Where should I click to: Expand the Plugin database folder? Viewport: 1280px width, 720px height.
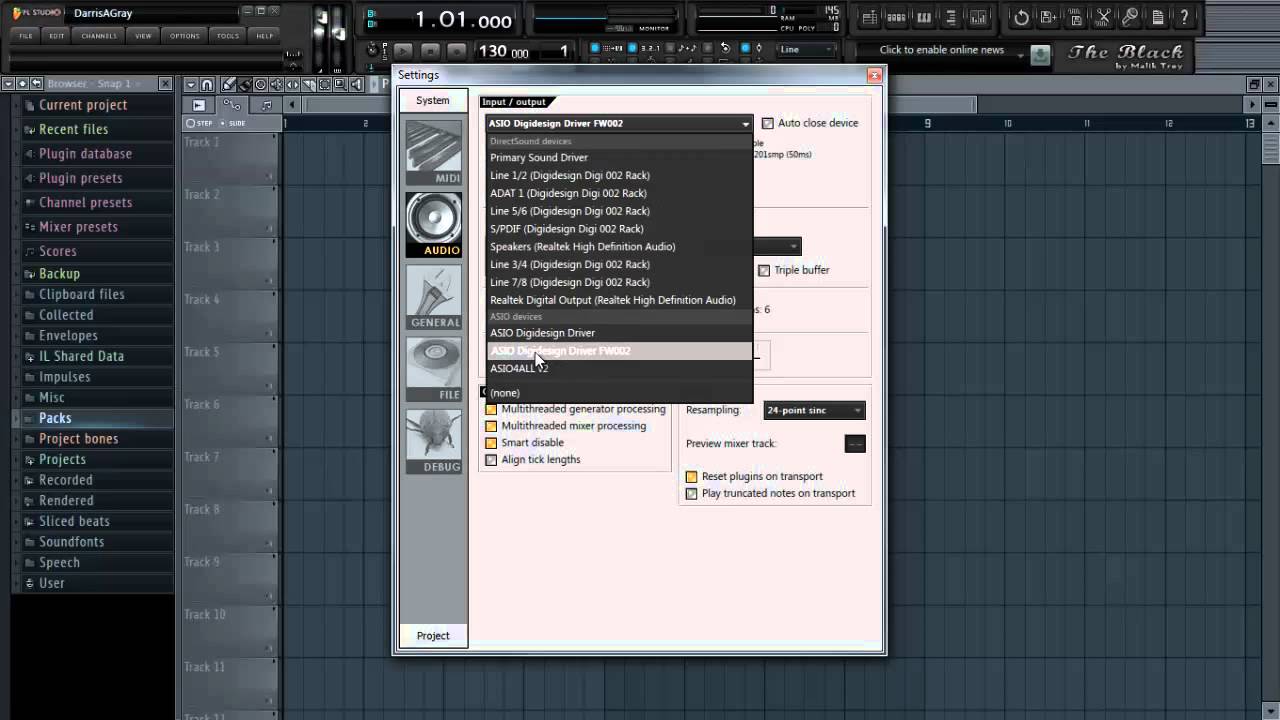85,154
